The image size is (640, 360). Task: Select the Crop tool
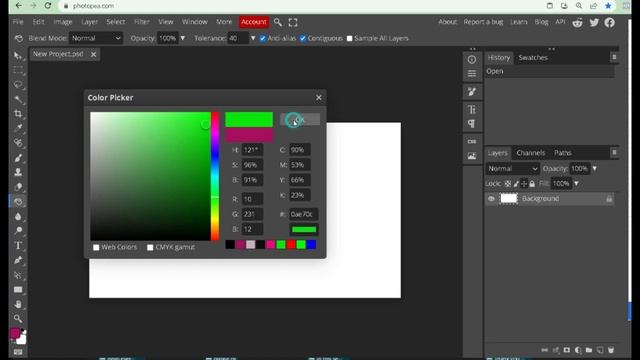(18, 113)
